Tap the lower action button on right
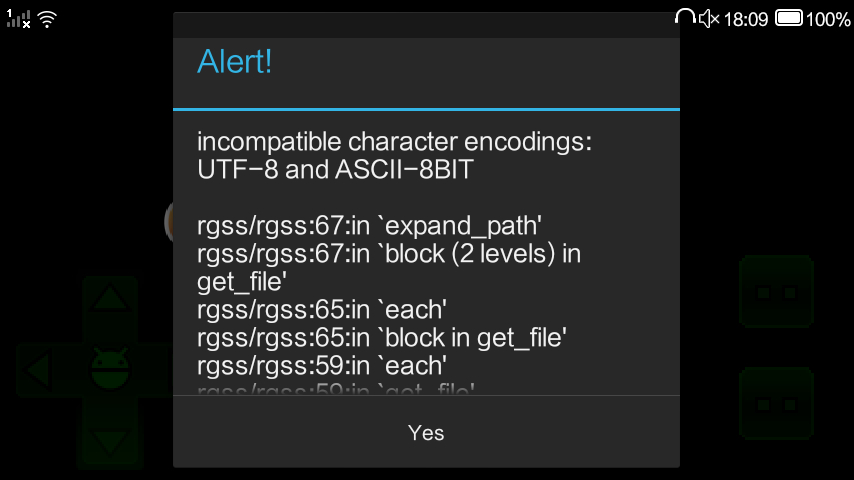Viewport: 854px width, 480px height. pos(776,404)
